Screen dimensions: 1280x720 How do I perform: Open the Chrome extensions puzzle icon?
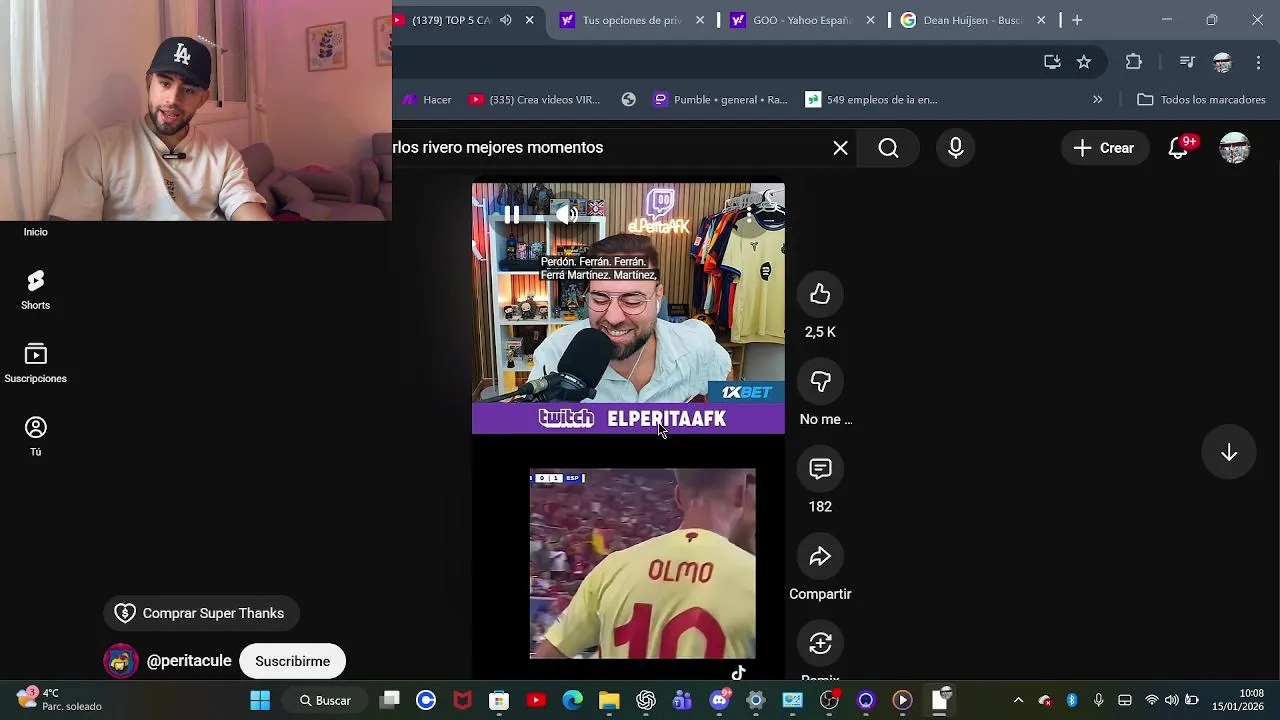coord(1133,62)
